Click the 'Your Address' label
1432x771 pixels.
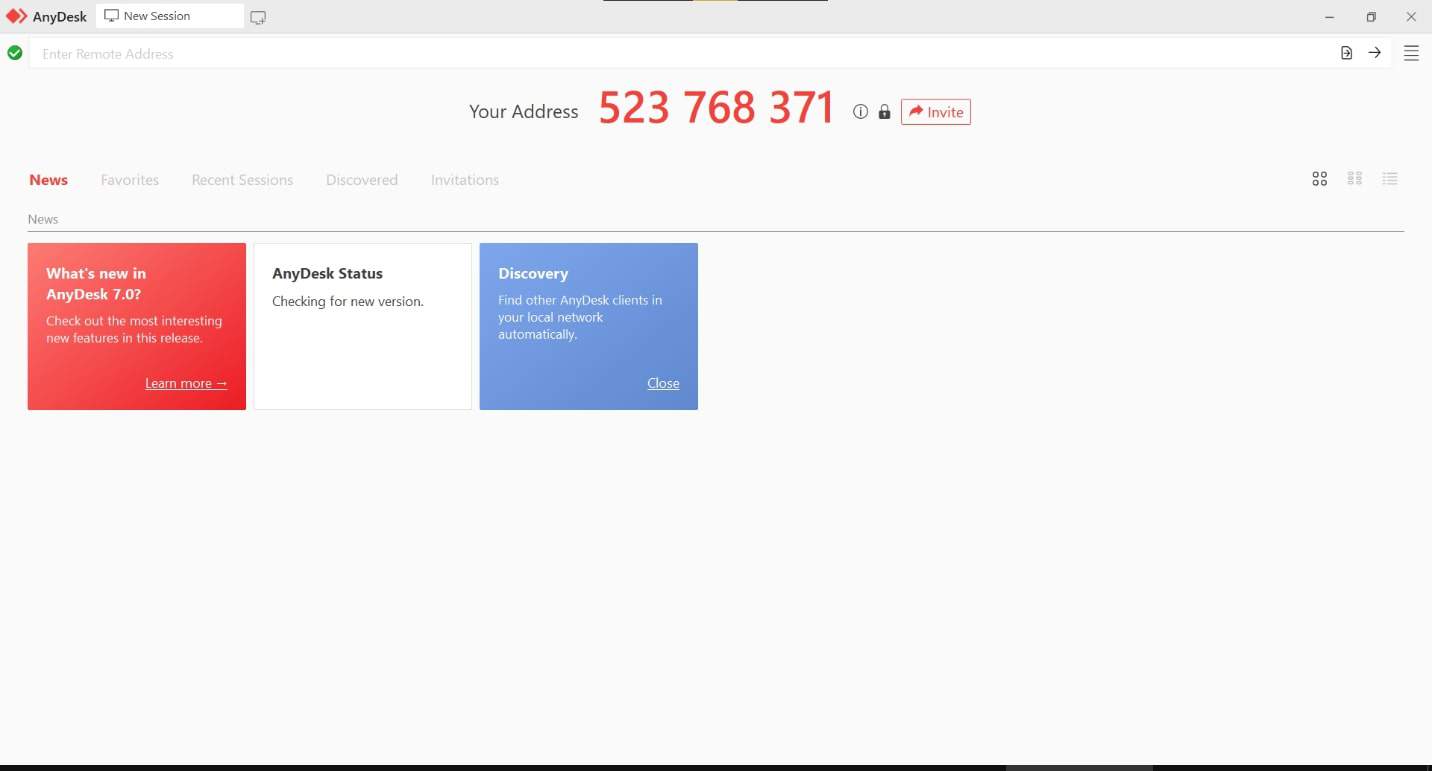pyautogui.click(x=524, y=112)
